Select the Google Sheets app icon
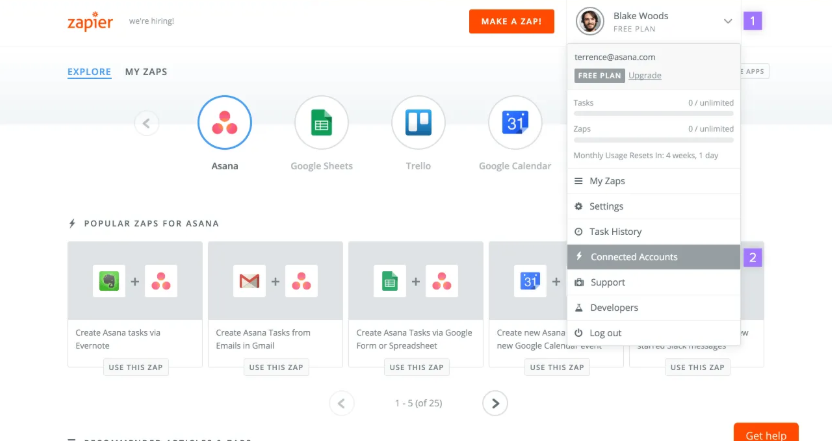This screenshot has width=832, height=441. [x=322, y=123]
